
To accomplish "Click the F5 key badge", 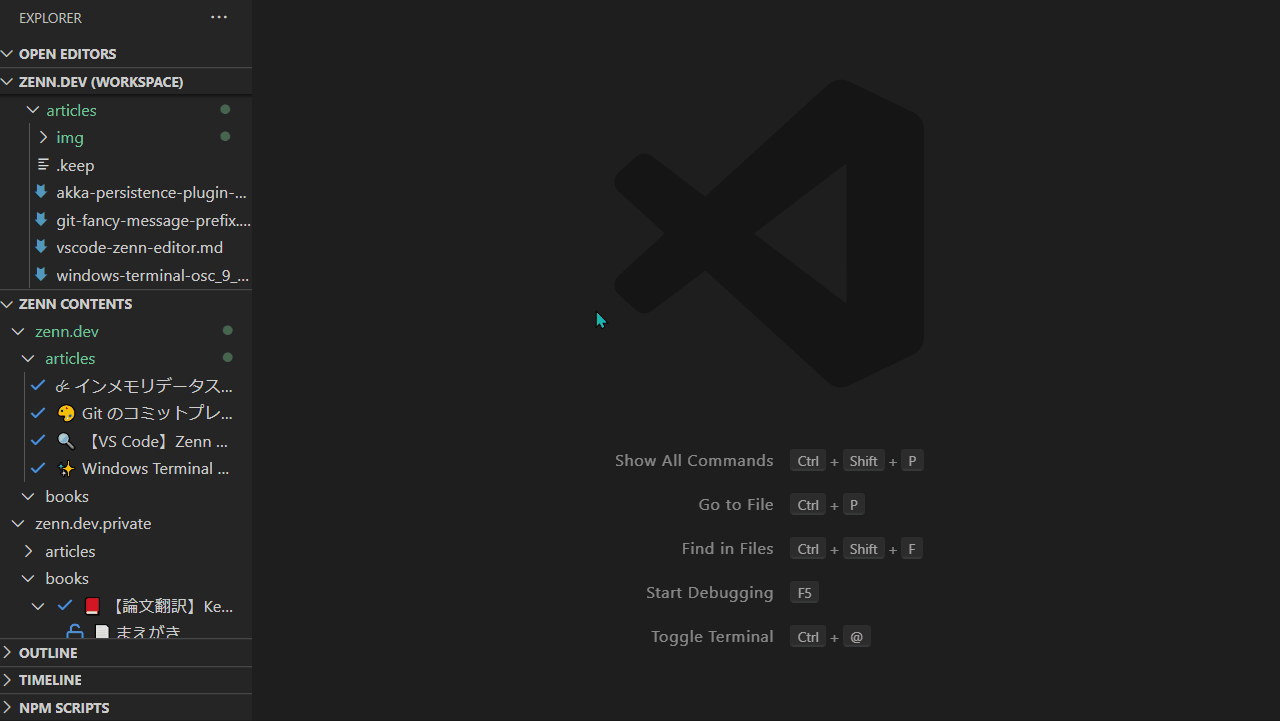I will click(804, 593).
